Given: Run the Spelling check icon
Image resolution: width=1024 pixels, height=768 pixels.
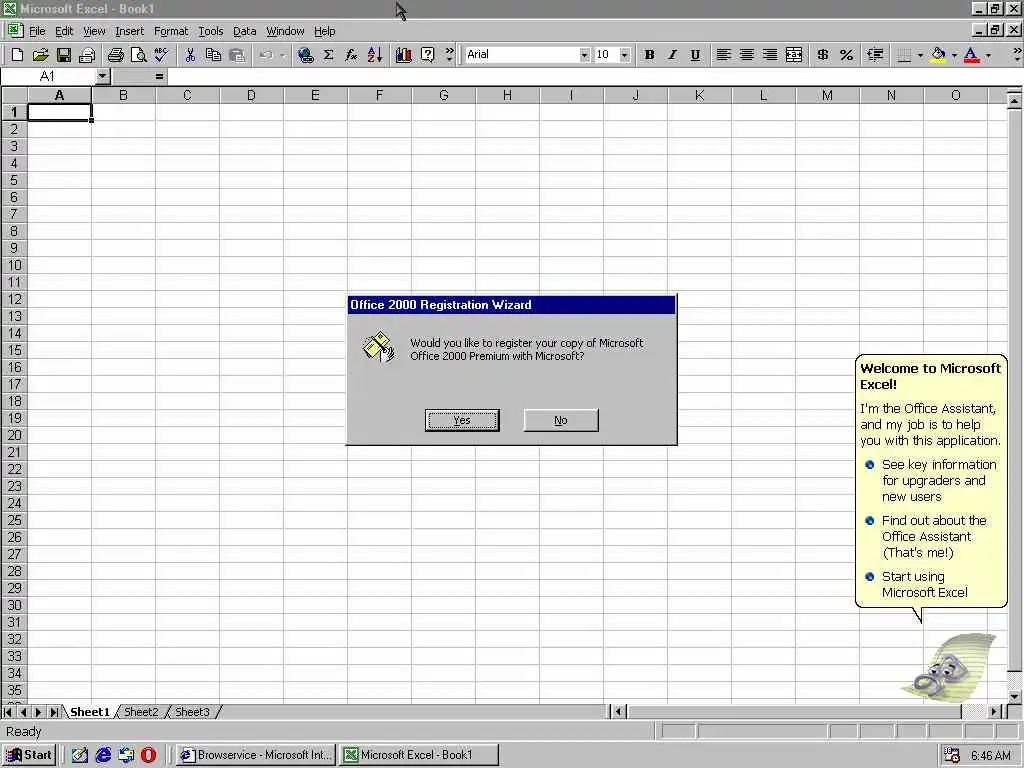Looking at the screenshot, I should (161, 56).
